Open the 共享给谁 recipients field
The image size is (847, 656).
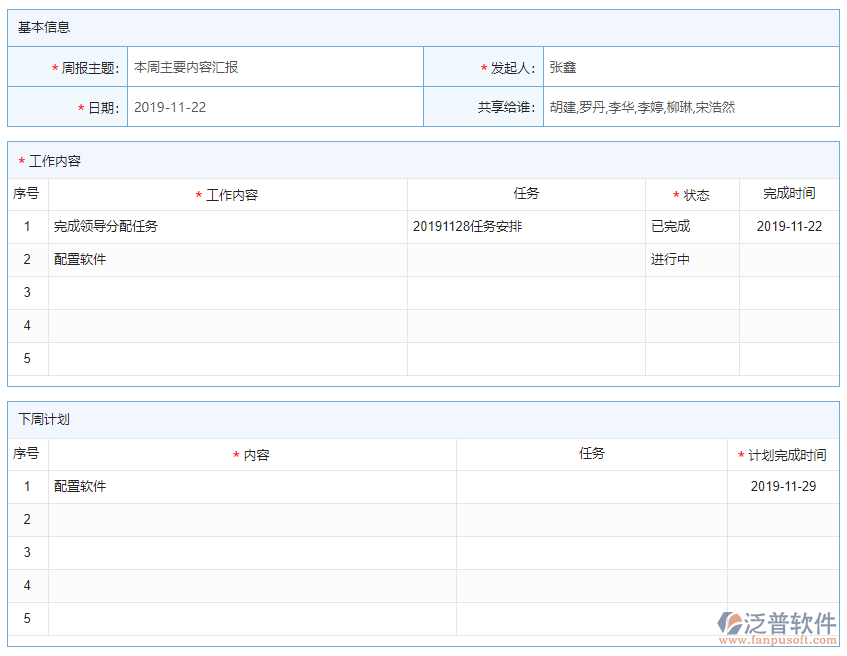(690, 107)
